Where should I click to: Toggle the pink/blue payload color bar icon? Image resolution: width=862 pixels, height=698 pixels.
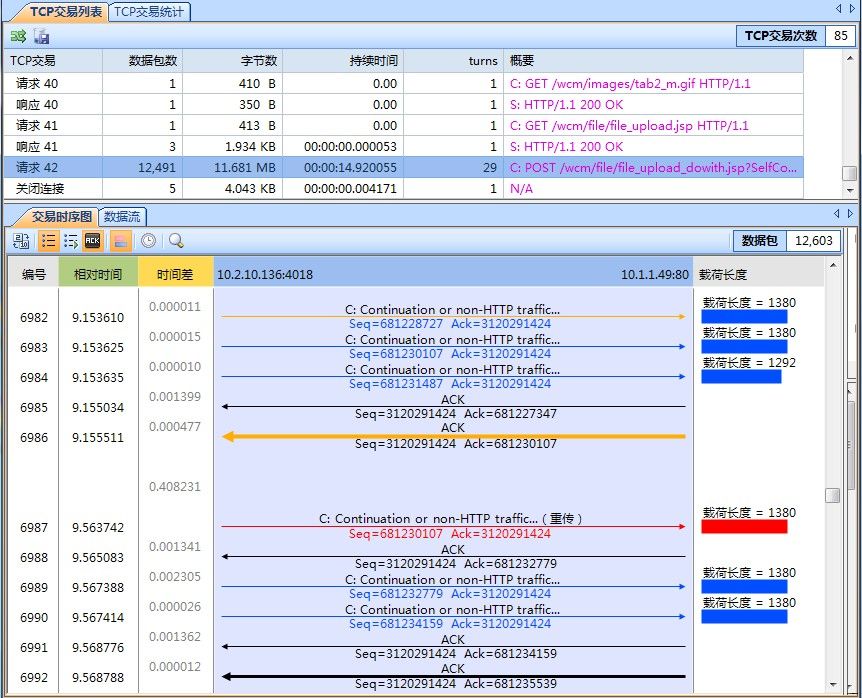coord(118,241)
